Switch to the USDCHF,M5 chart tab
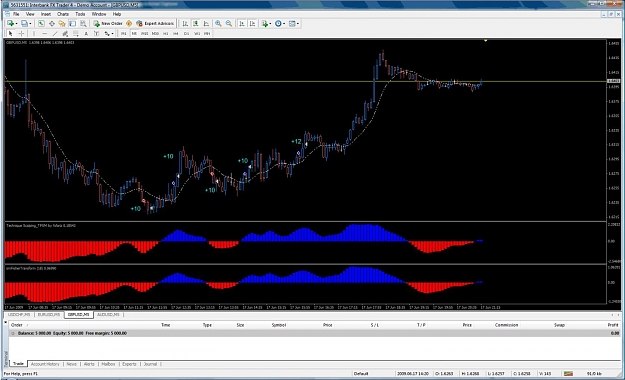The image size is (625, 380). (19, 315)
